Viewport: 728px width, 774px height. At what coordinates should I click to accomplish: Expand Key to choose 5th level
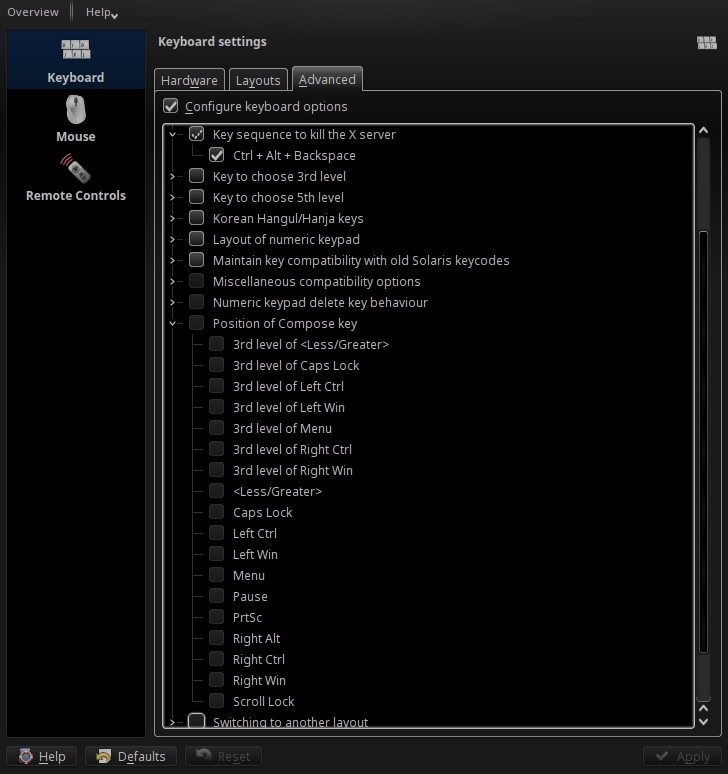(172, 197)
